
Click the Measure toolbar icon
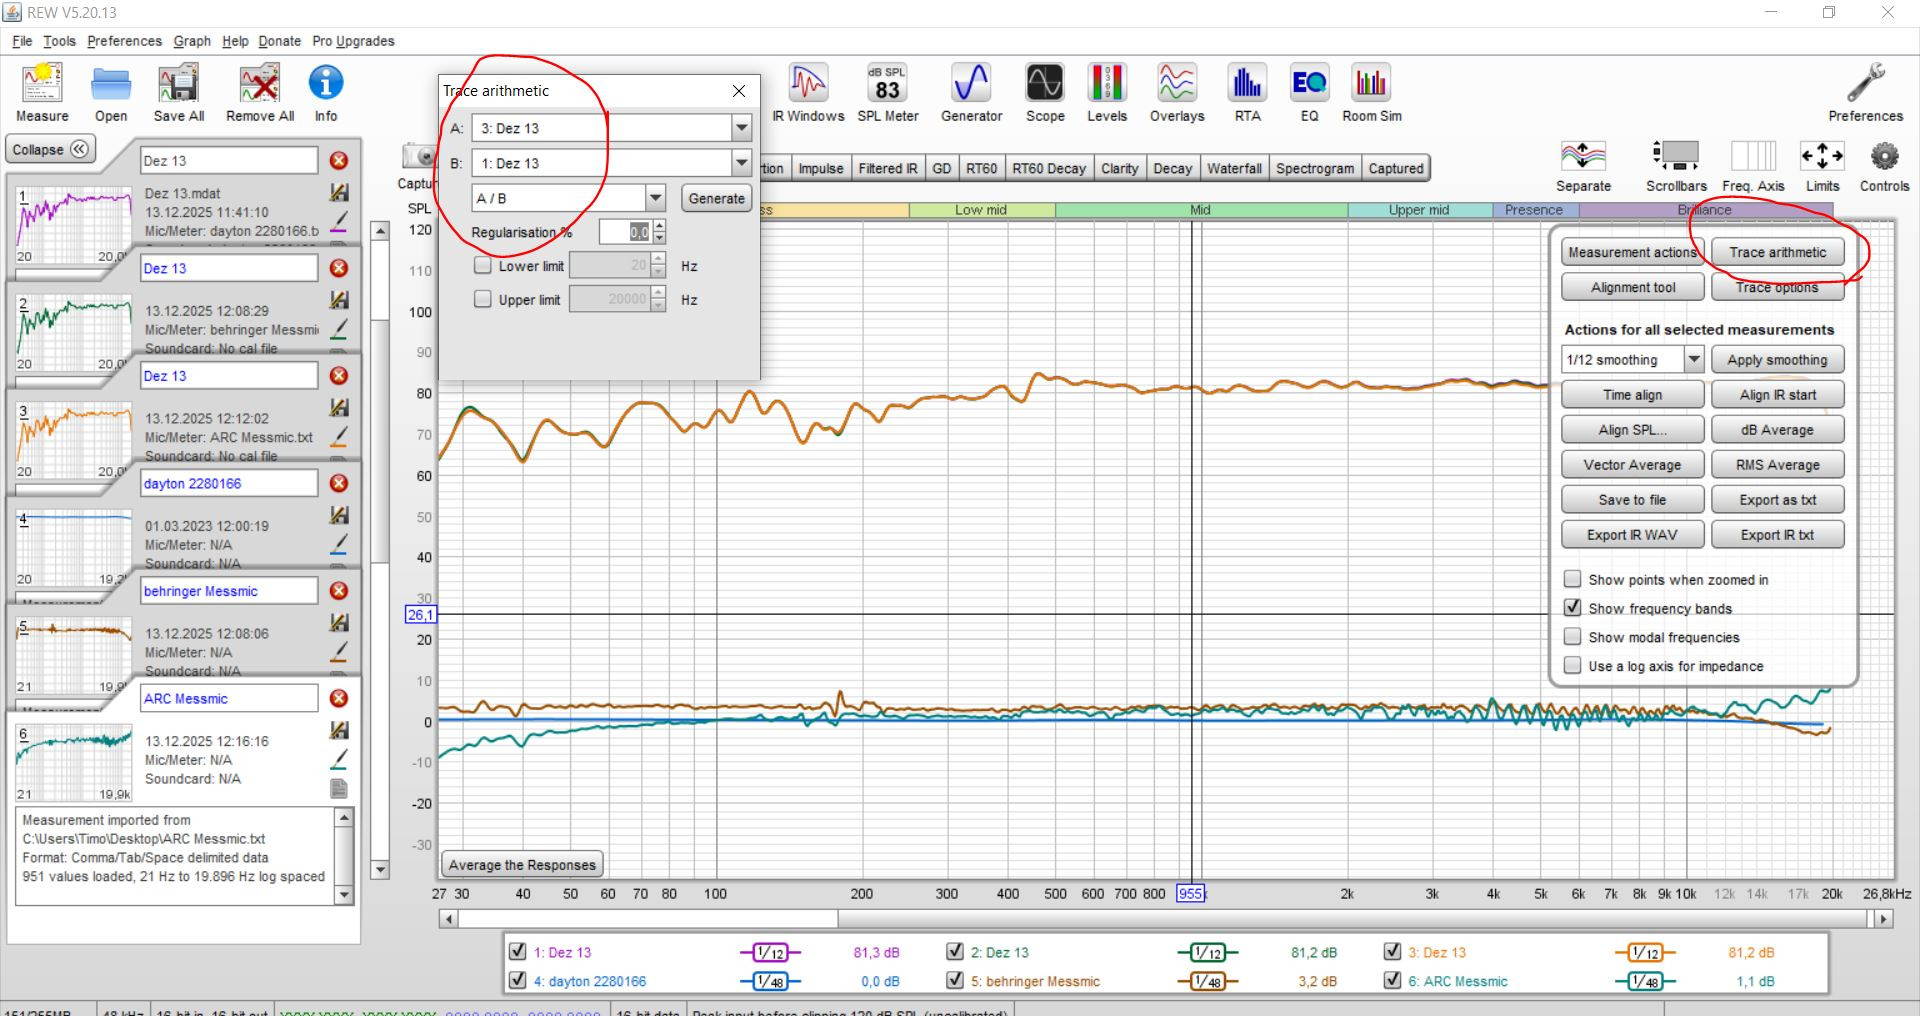[x=42, y=92]
